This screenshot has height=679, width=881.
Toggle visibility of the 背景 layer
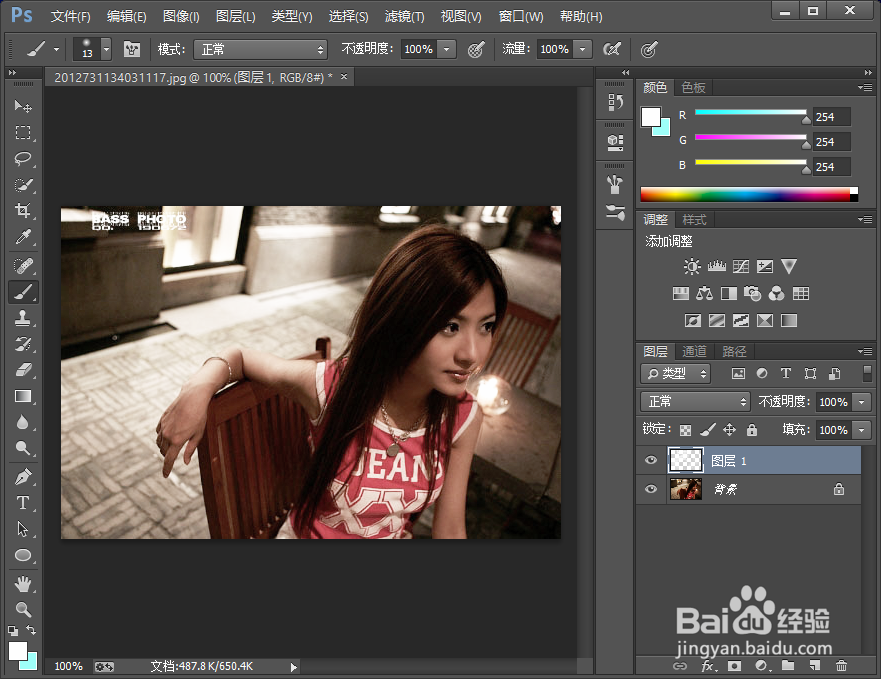coord(651,489)
